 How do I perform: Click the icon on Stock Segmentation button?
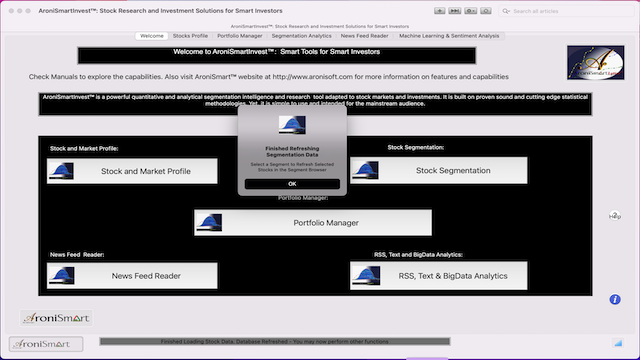(x=365, y=170)
